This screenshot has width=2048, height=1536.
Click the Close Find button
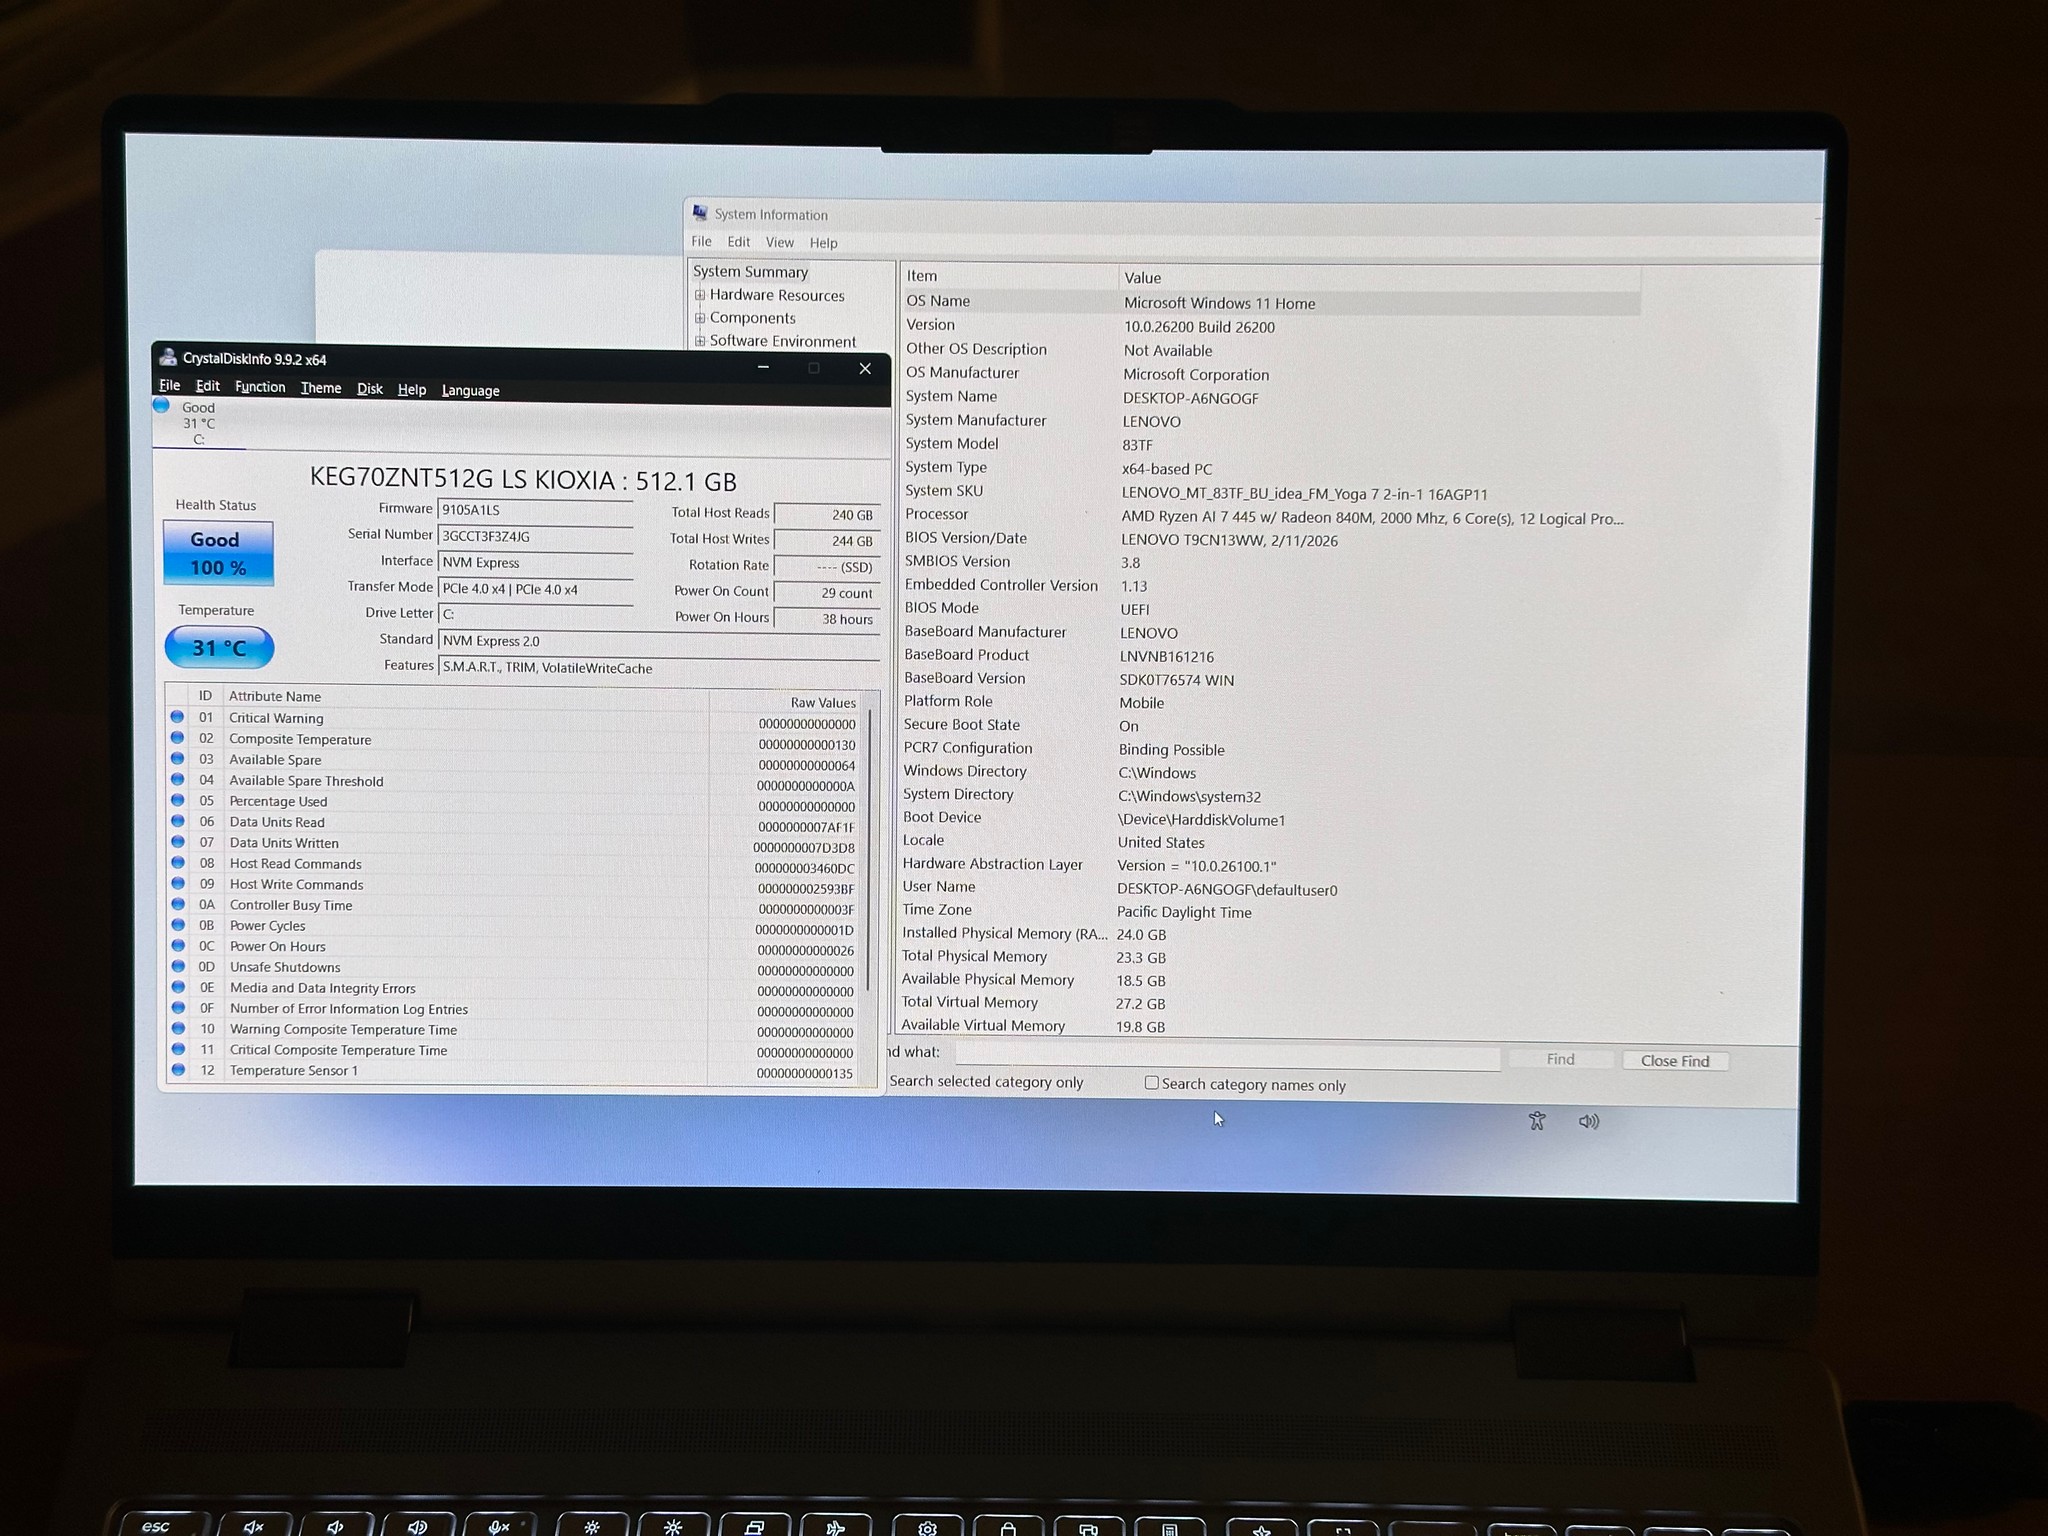[1675, 1061]
